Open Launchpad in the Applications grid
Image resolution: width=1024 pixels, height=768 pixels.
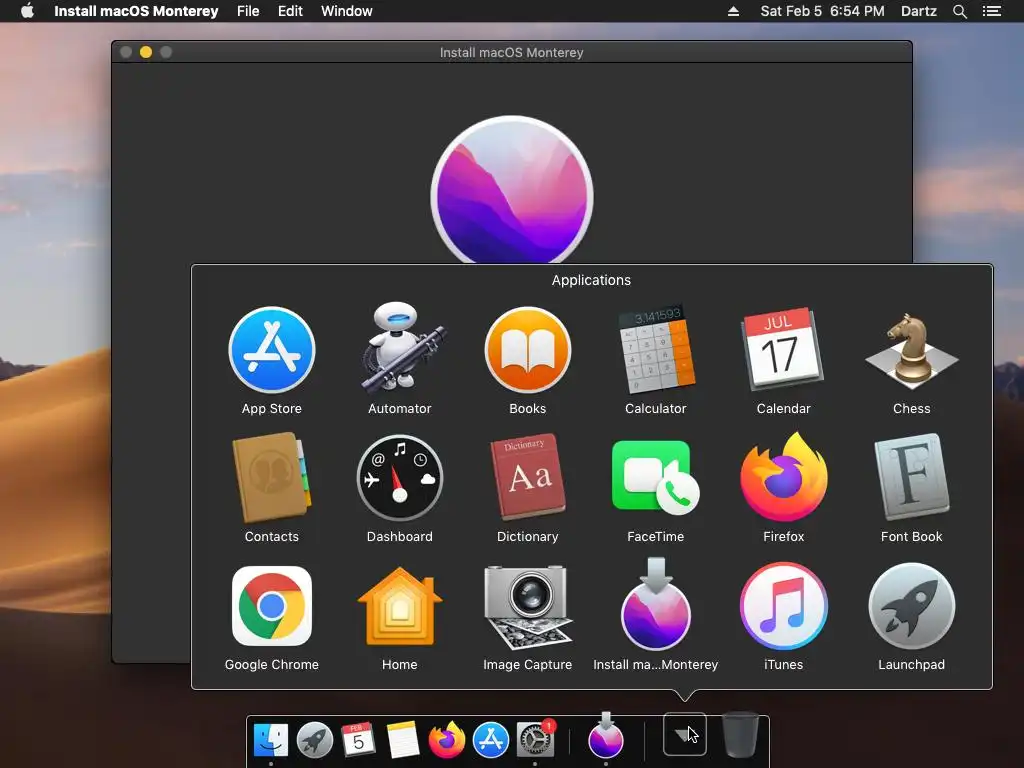point(912,606)
